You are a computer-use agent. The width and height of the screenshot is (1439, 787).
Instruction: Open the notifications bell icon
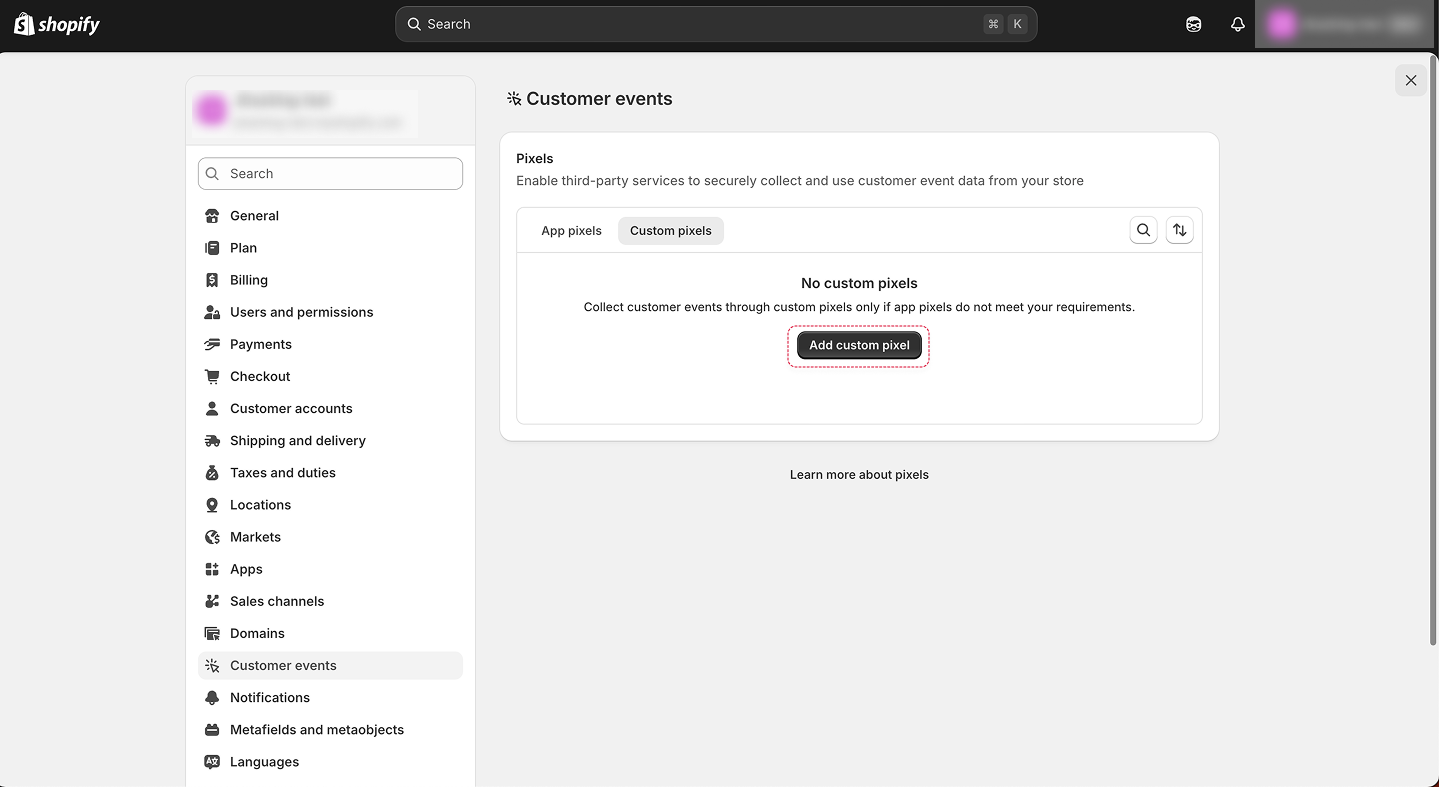click(1237, 24)
